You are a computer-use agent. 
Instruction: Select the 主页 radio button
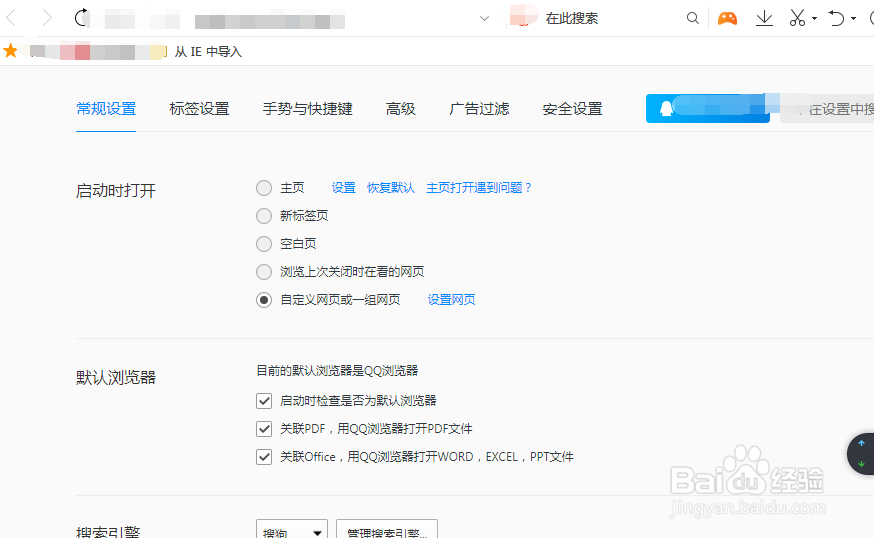tap(264, 188)
